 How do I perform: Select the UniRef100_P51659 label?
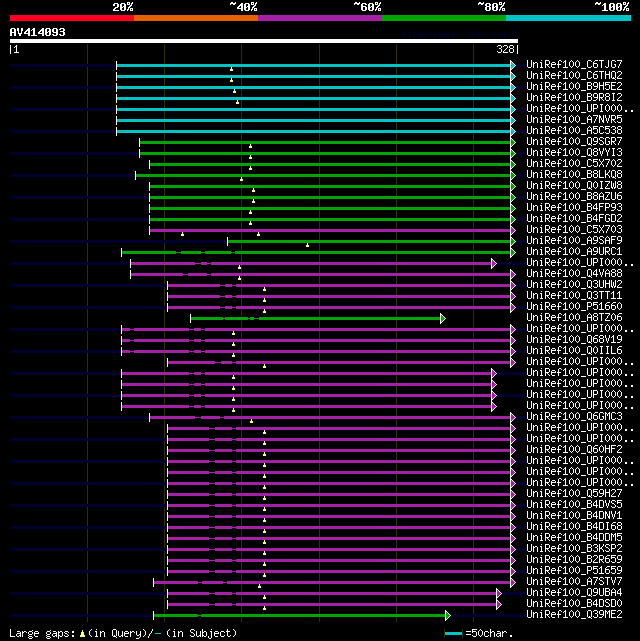point(574,571)
